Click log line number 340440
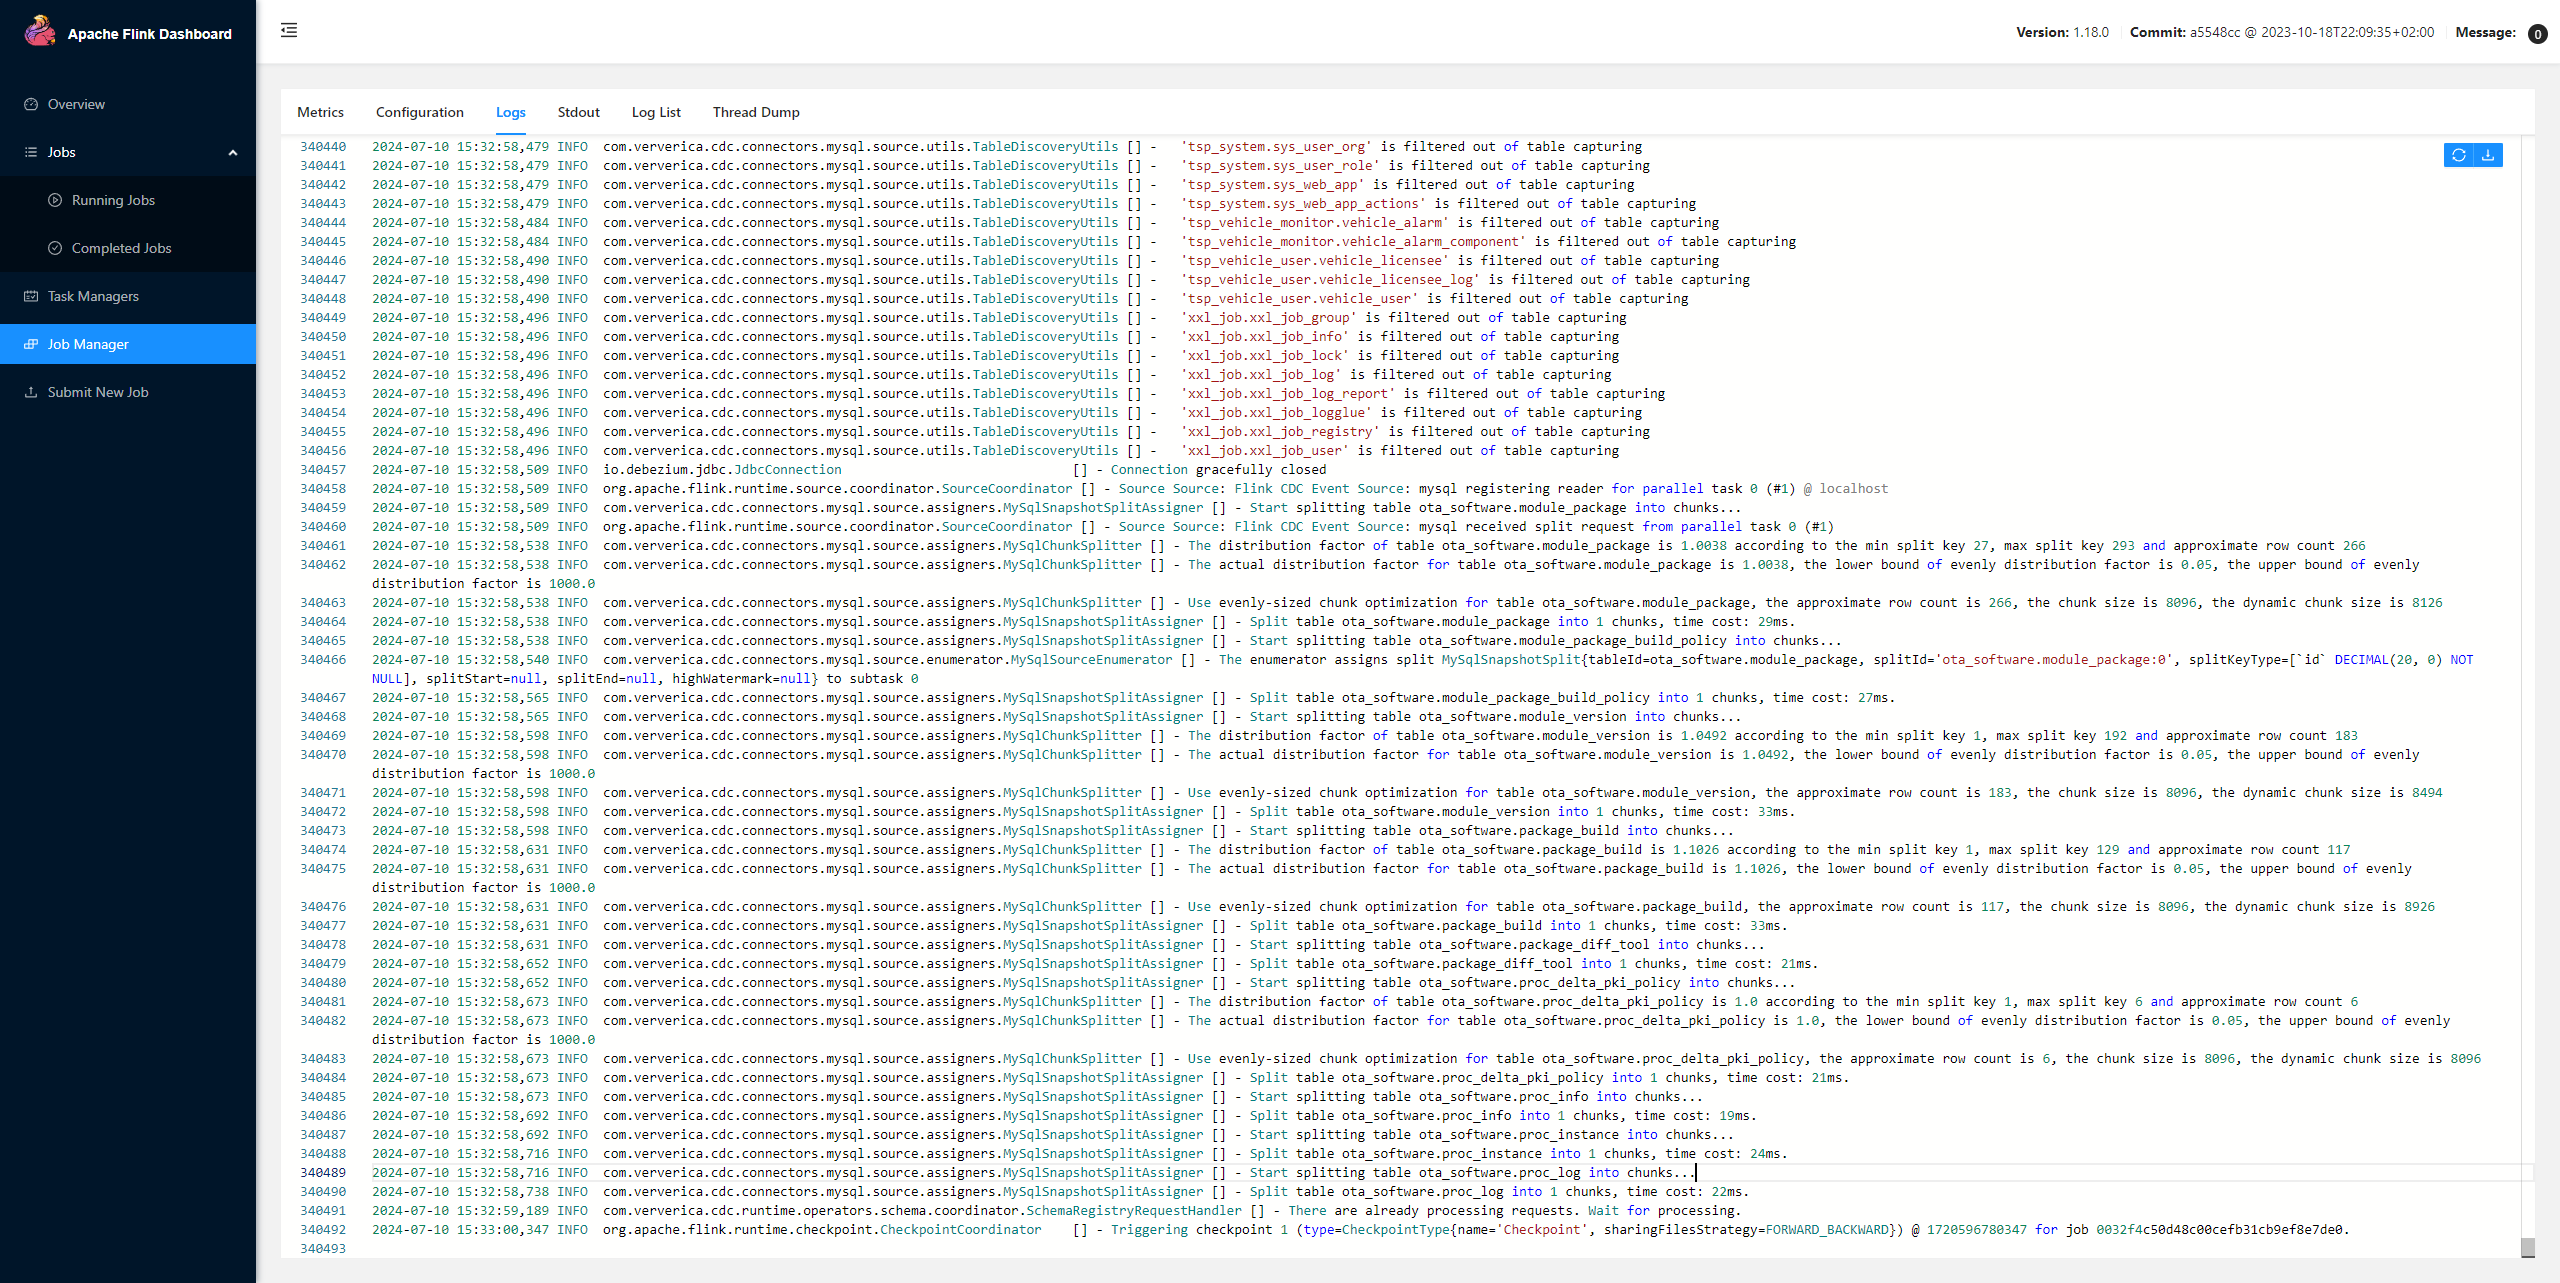This screenshot has height=1283, width=2560. tap(323, 146)
